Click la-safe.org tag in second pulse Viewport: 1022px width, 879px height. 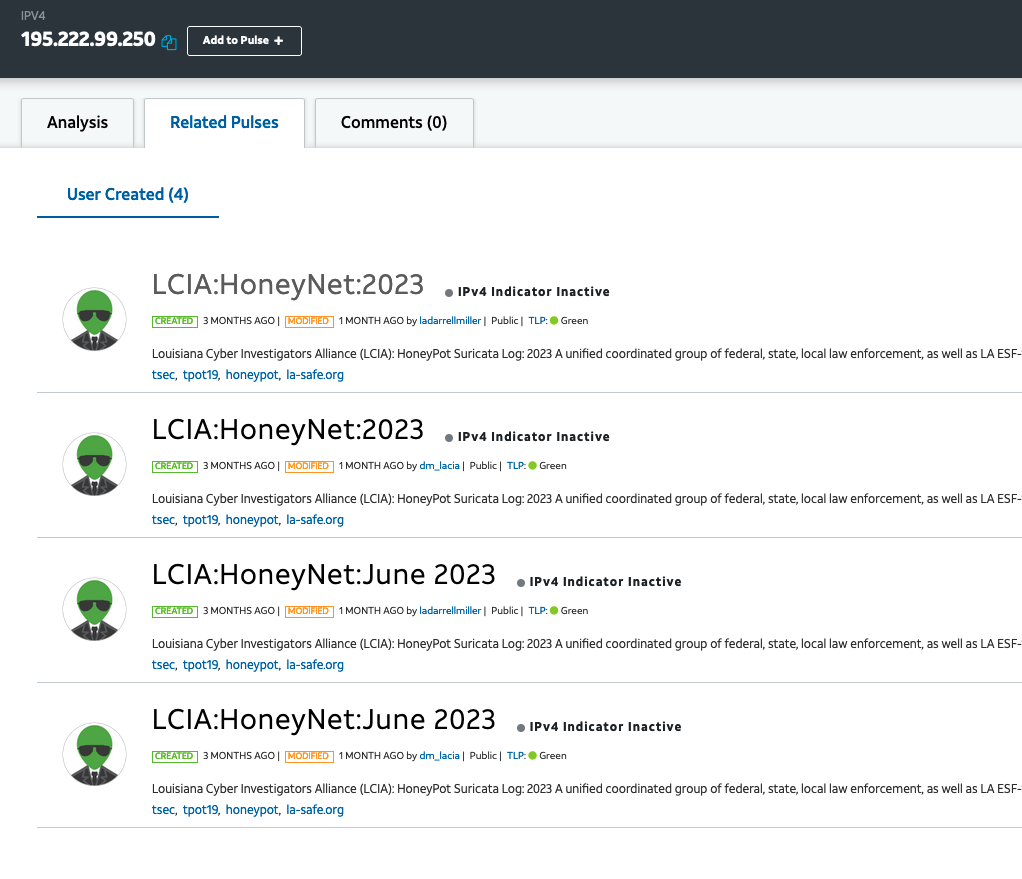coord(315,520)
